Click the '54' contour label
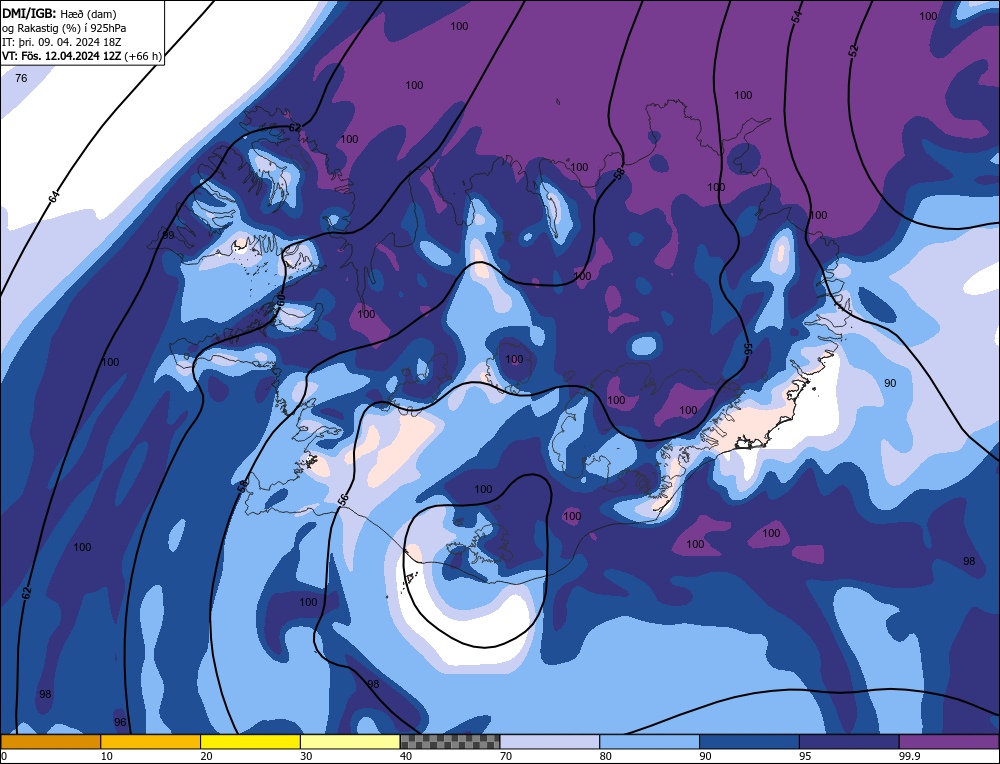1000x764 pixels. [x=797, y=17]
